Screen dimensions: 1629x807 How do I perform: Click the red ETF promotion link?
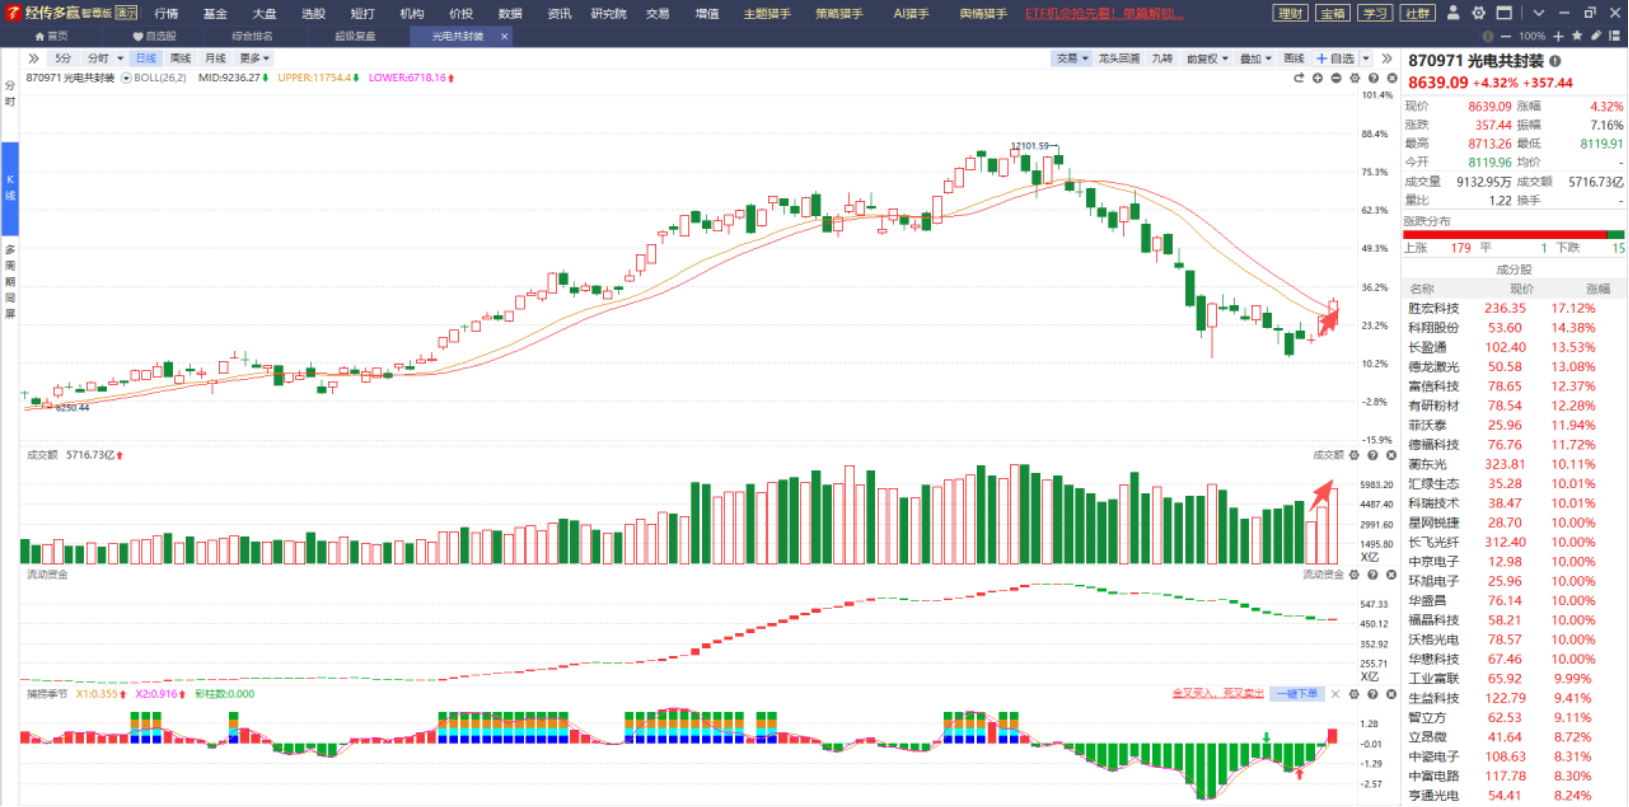[1104, 14]
